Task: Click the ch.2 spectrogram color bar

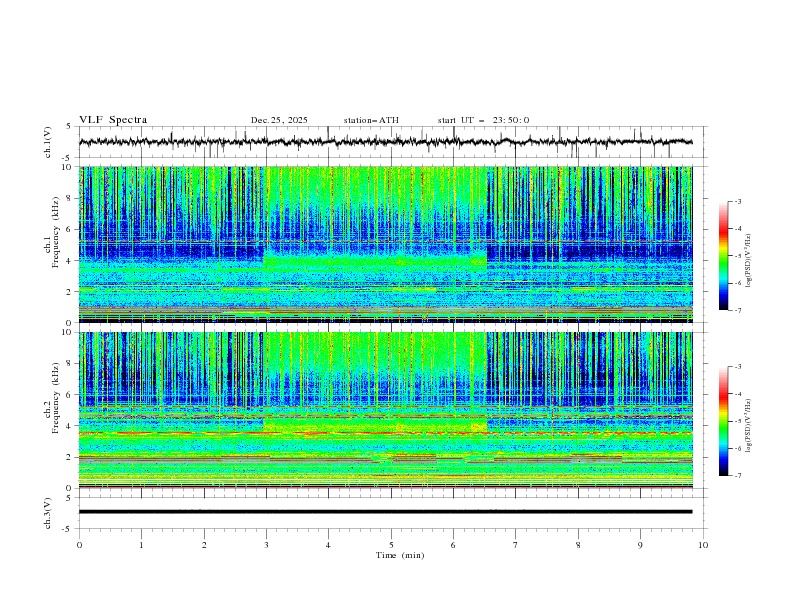Action: pyautogui.click(x=723, y=421)
